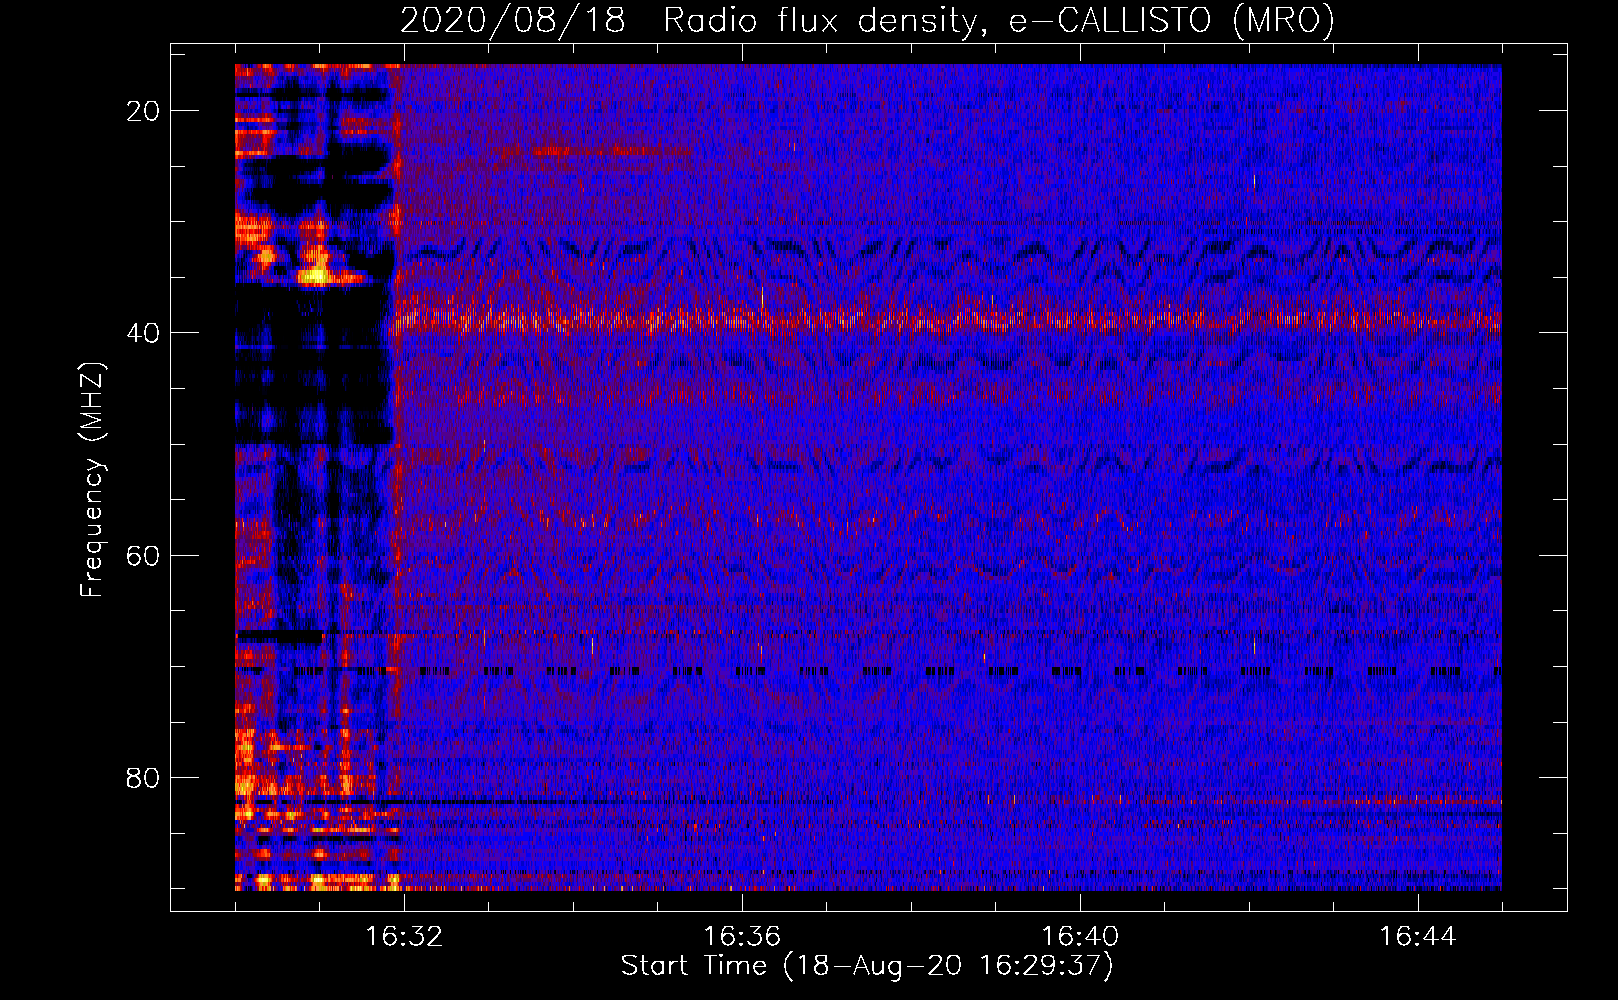The image size is (1618, 1000).
Task: Click the 80 MHz frequency tick label
Action: 143,778
